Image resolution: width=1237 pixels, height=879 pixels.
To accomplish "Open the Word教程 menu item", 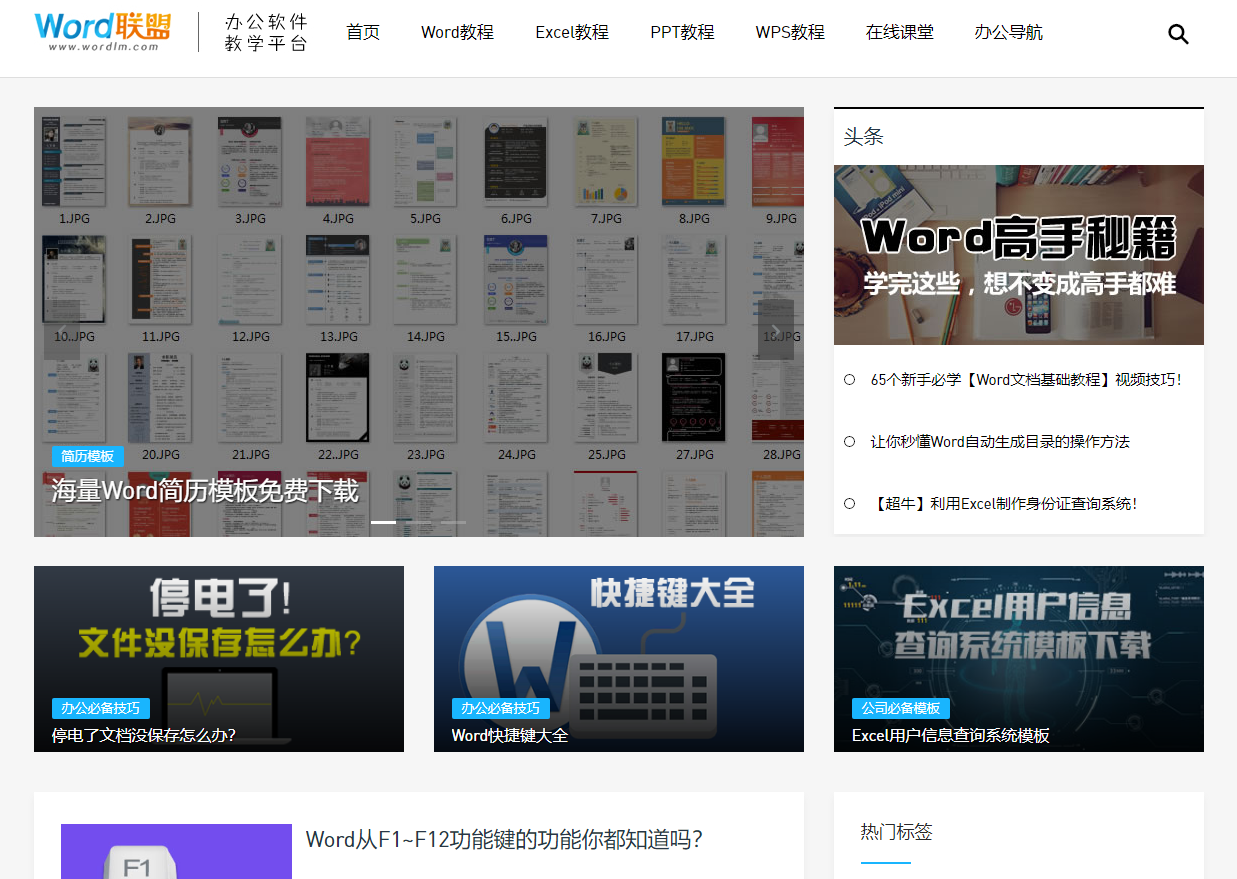I will (457, 32).
